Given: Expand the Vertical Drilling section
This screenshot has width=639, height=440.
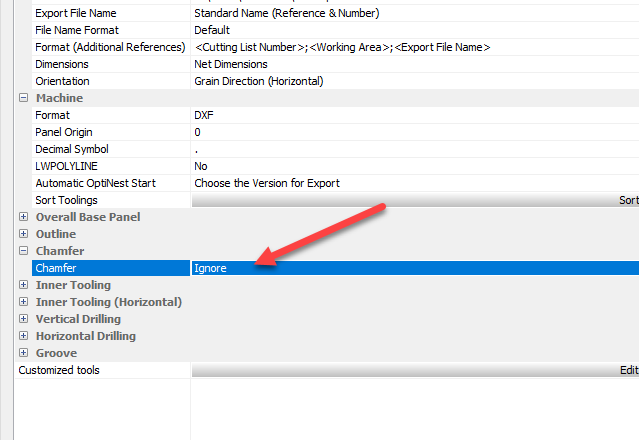Looking at the screenshot, I should point(23,319).
